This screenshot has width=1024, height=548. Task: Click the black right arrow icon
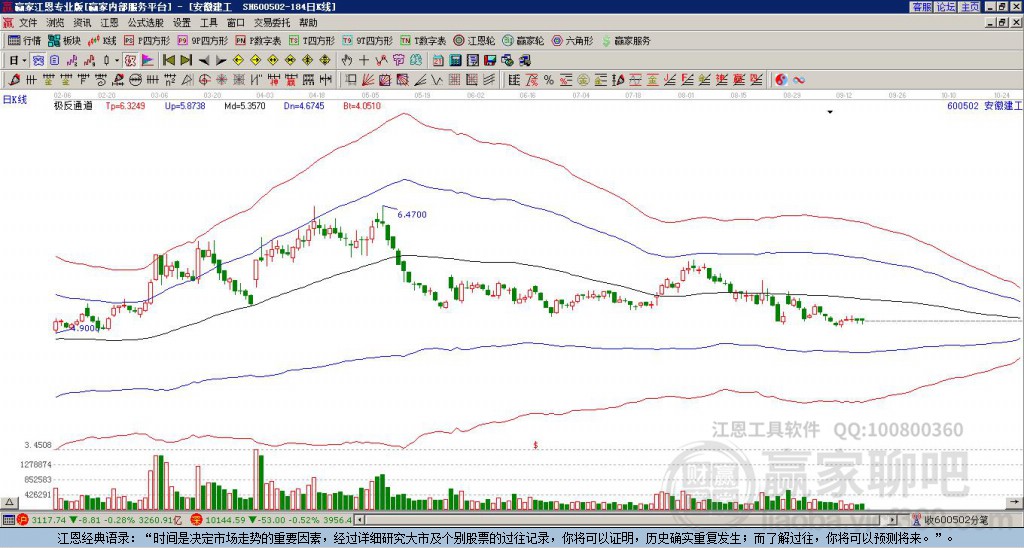click(221, 61)
